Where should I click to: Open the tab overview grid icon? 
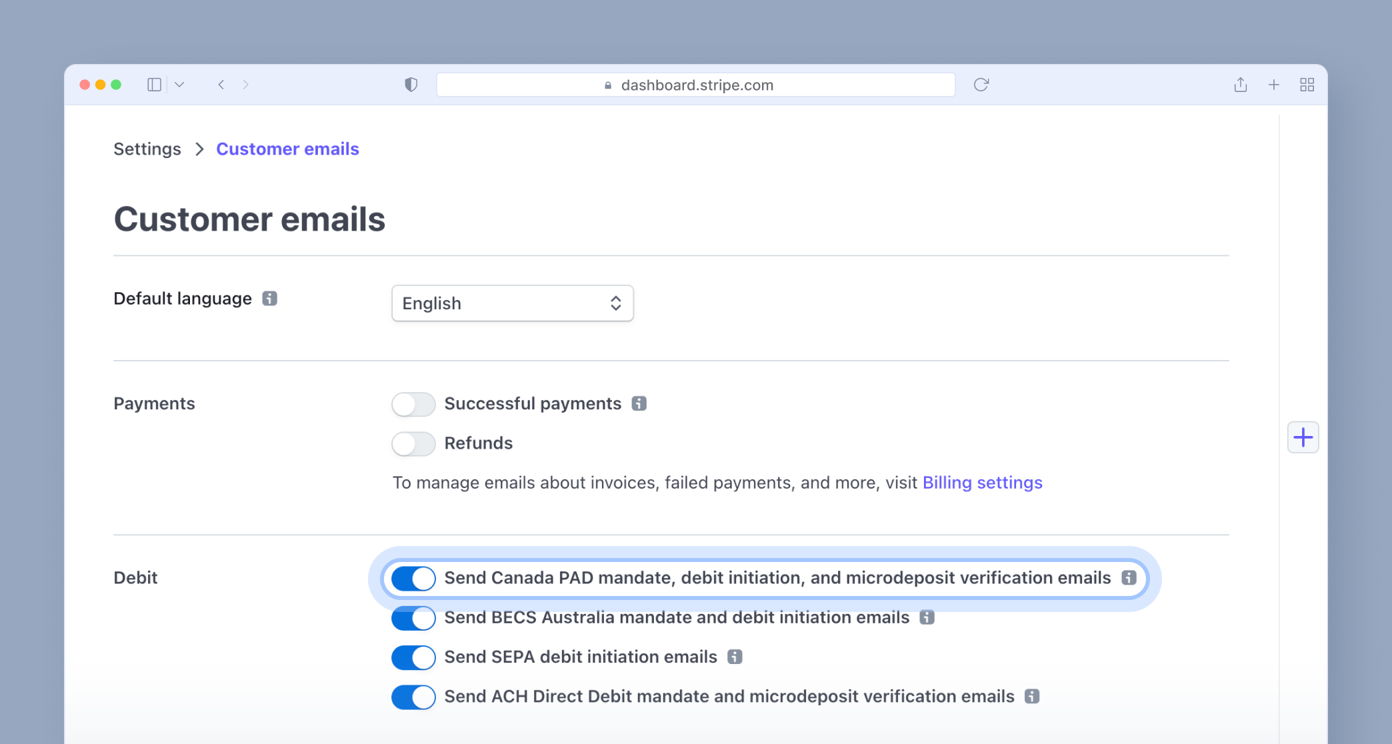1307,84
